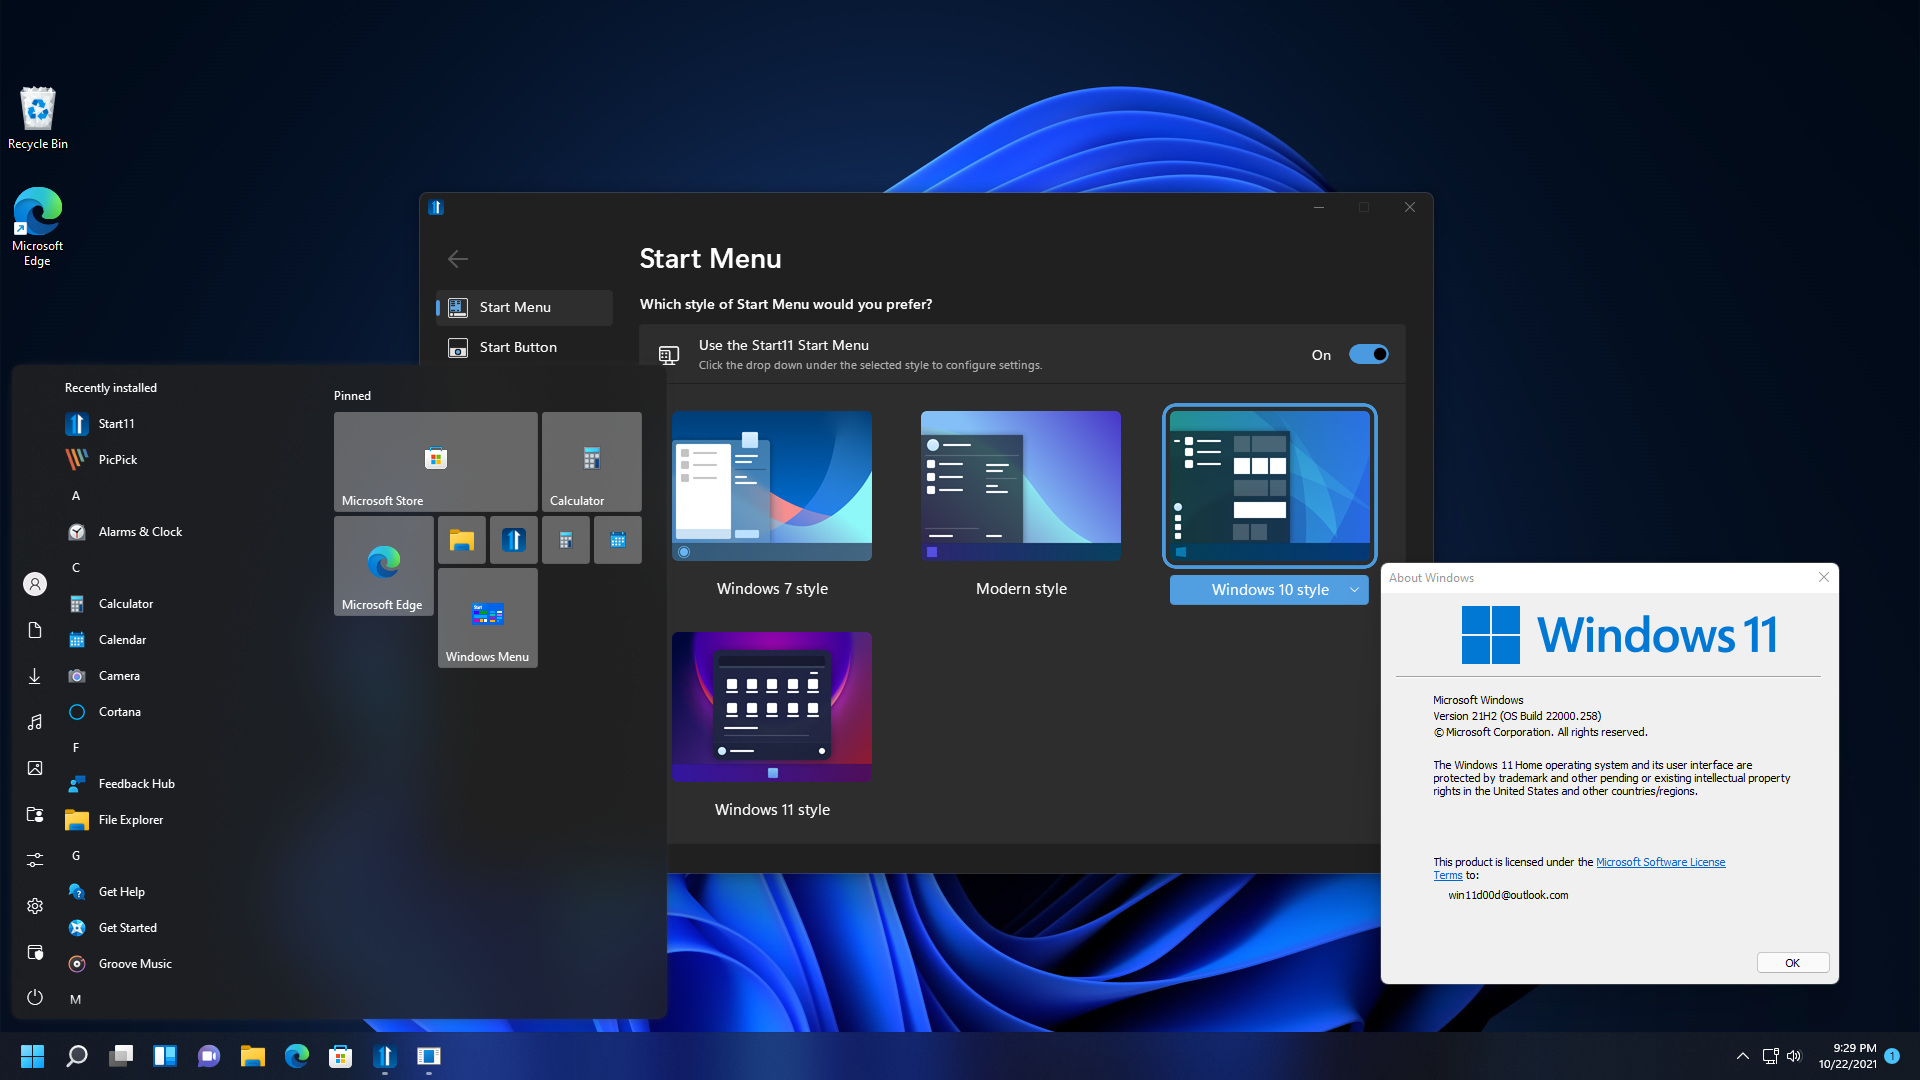
Task: Open Start11 from taskbar
Action: [x=384, y=1055]
